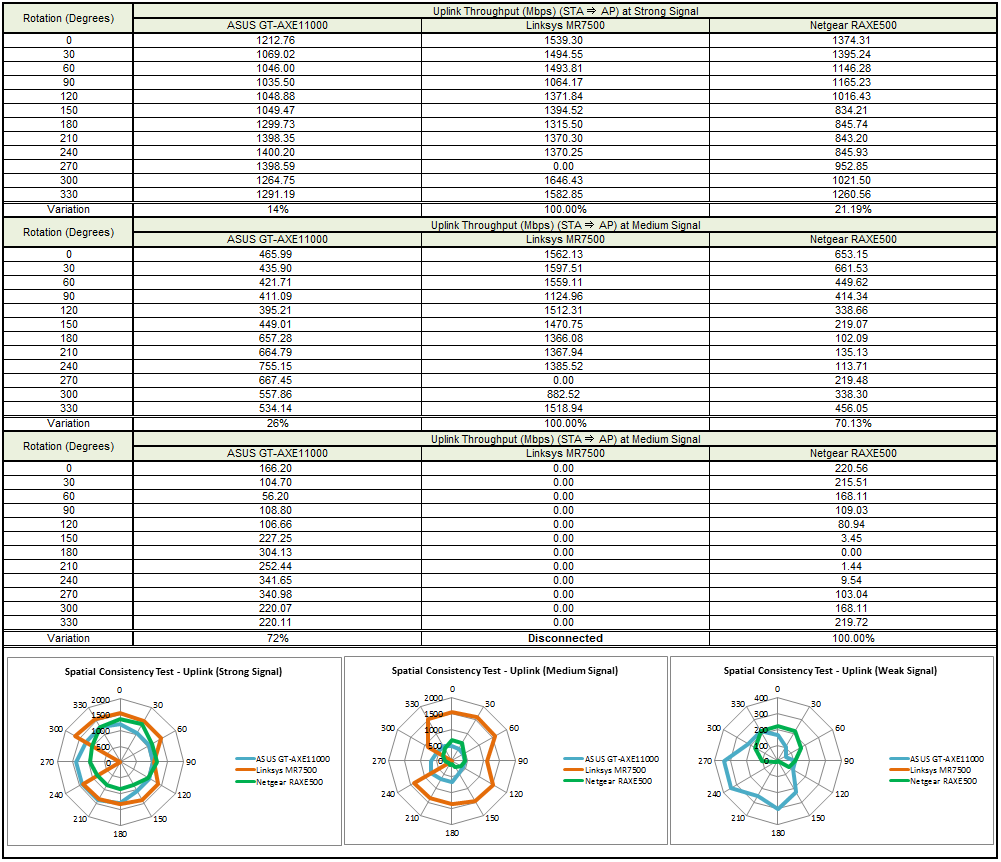Screen dimensions: 1001x862
Task: Click the value 1064.17
Action: coord(564,82)
